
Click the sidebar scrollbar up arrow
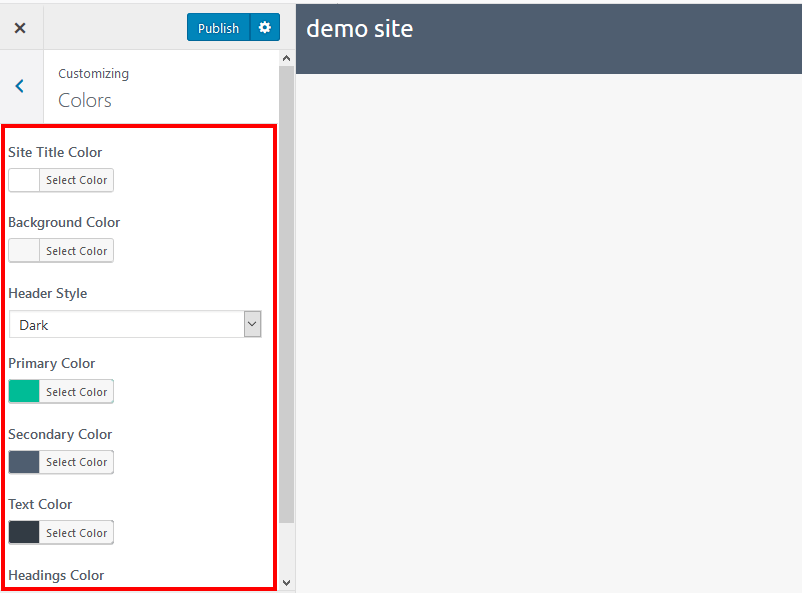point(286,58)
